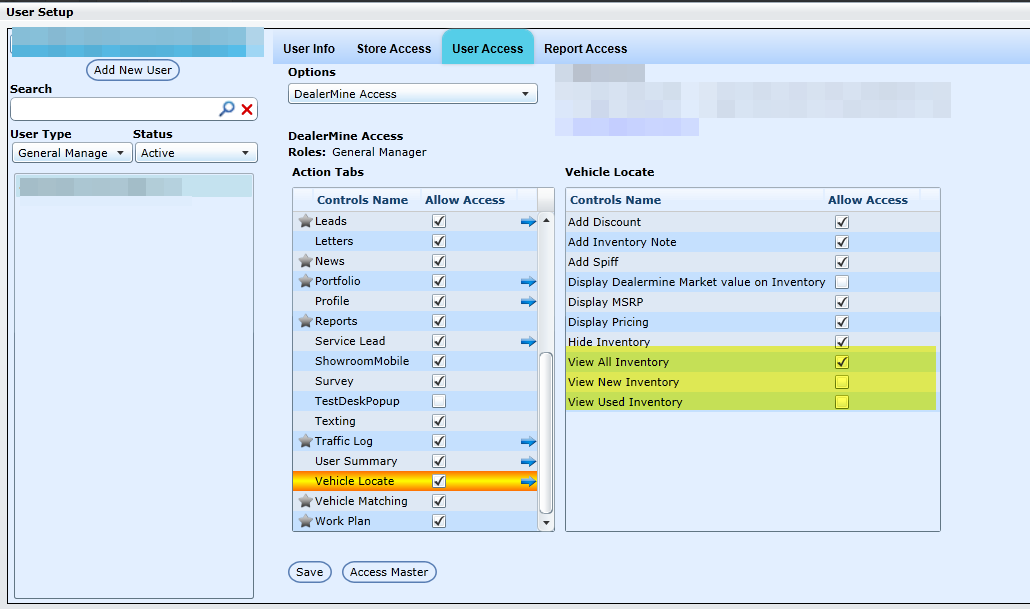
Task: Click the blue arrow for Traffic Log
Action: coord(528,441)
